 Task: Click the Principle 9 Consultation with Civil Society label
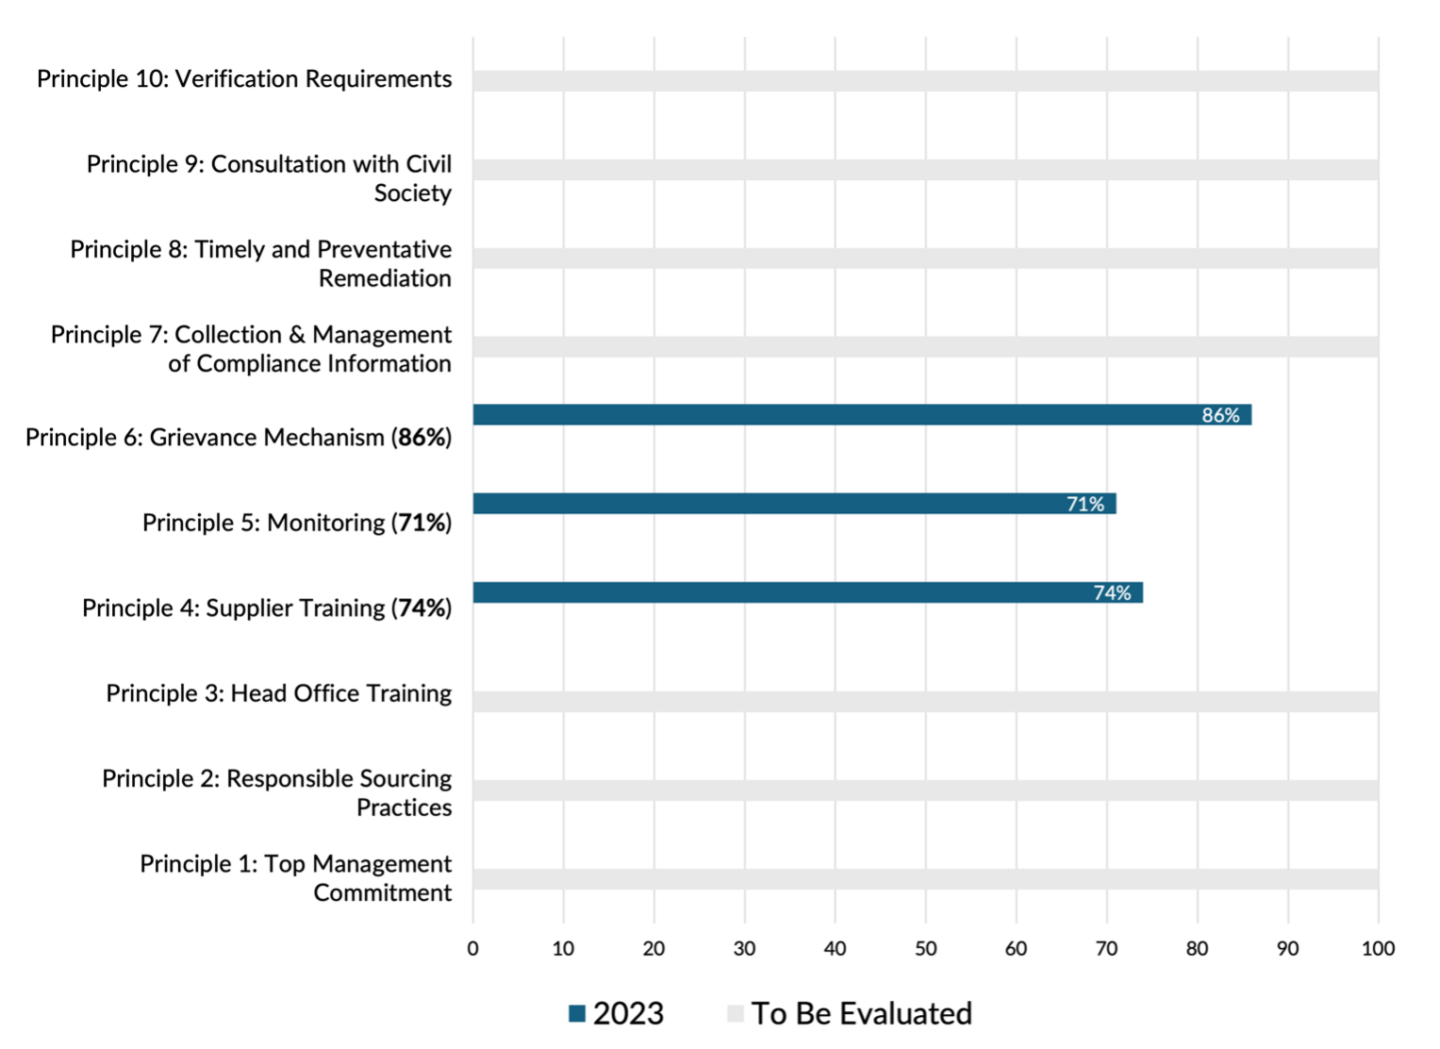pyautogui.click(x=269, y=178)
